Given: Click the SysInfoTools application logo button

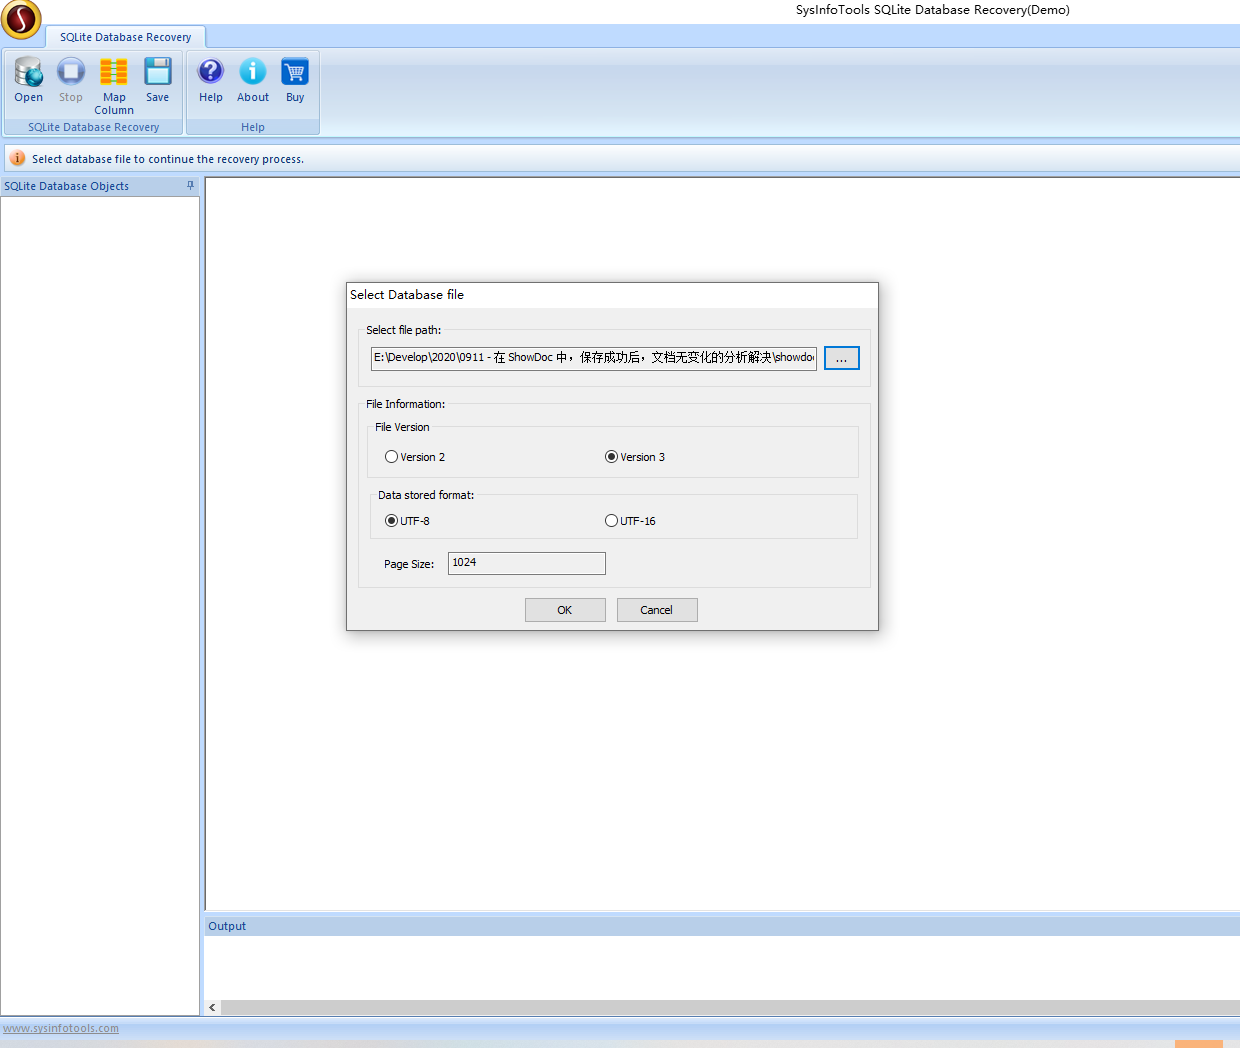Looking at the screenshot, I should (x=21, y=19).
